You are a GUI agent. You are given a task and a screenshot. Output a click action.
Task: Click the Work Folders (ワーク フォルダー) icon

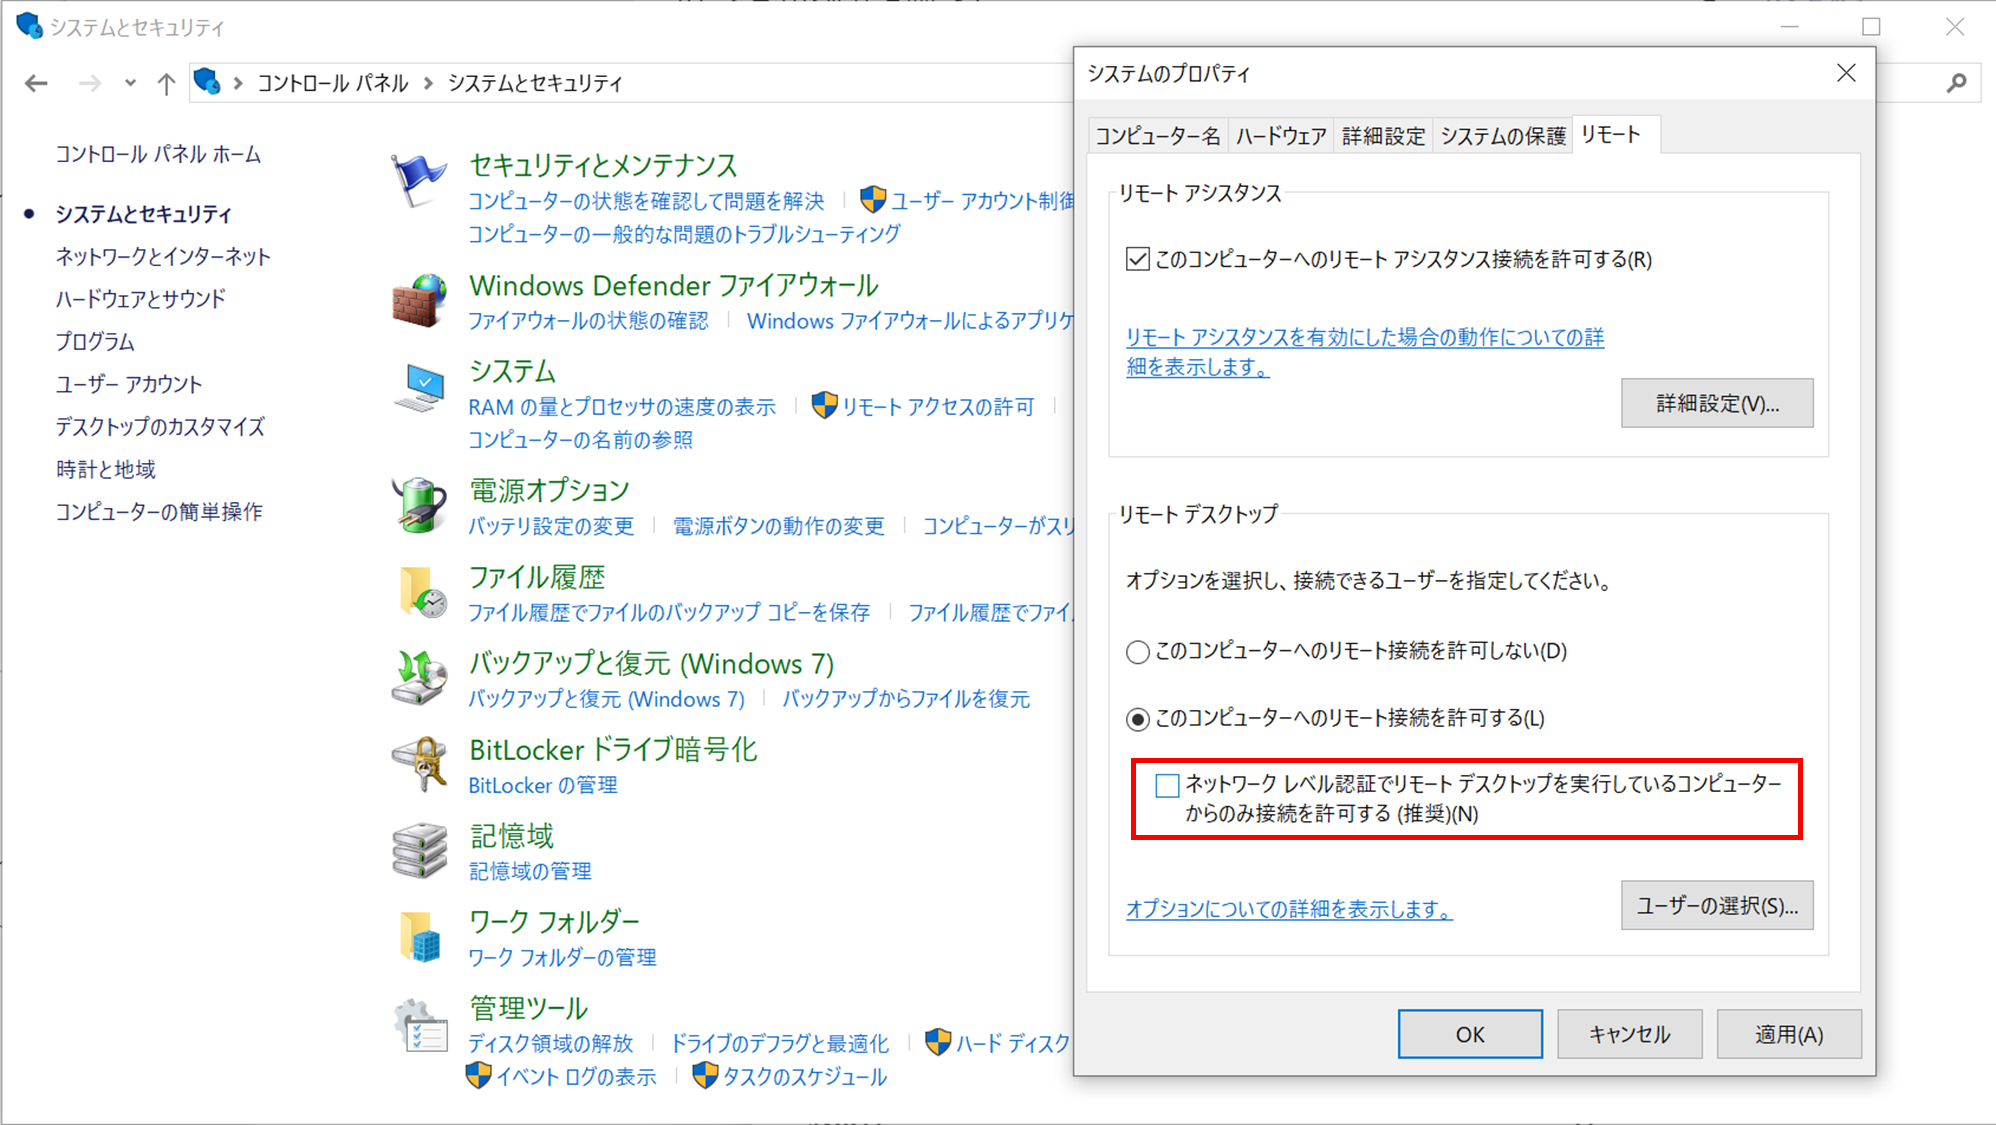418,937
